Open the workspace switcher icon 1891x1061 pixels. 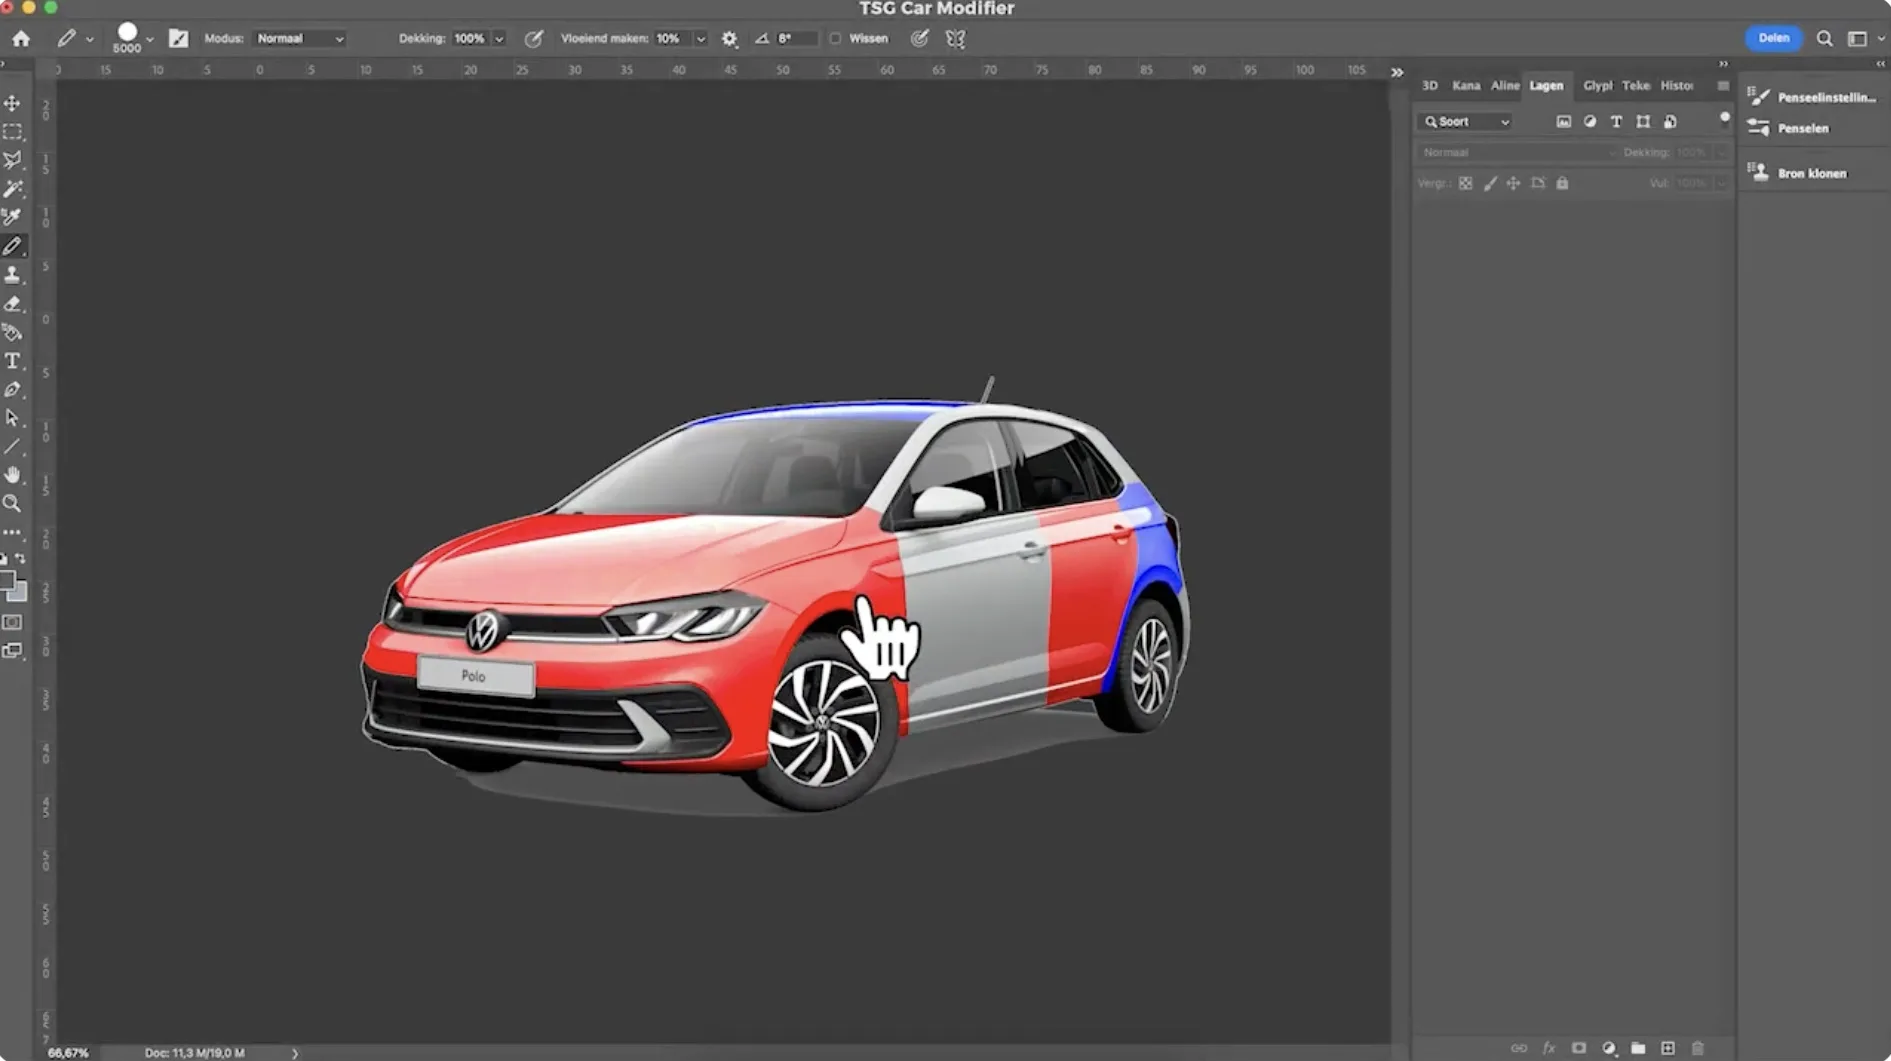1858,39
